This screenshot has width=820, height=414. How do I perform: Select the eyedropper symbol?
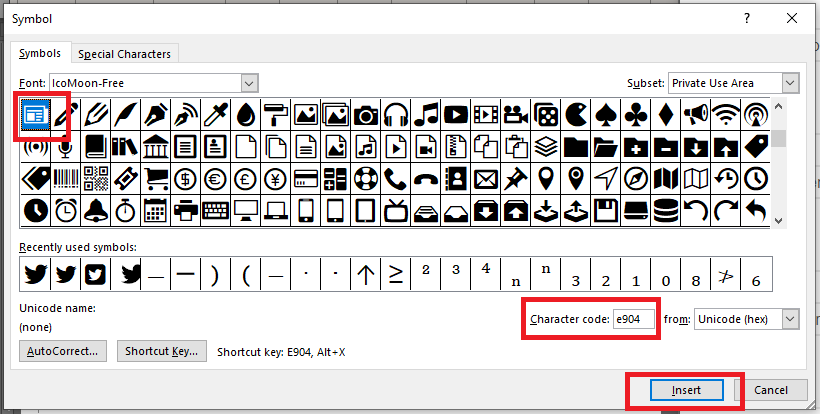(x=215, y=114)
